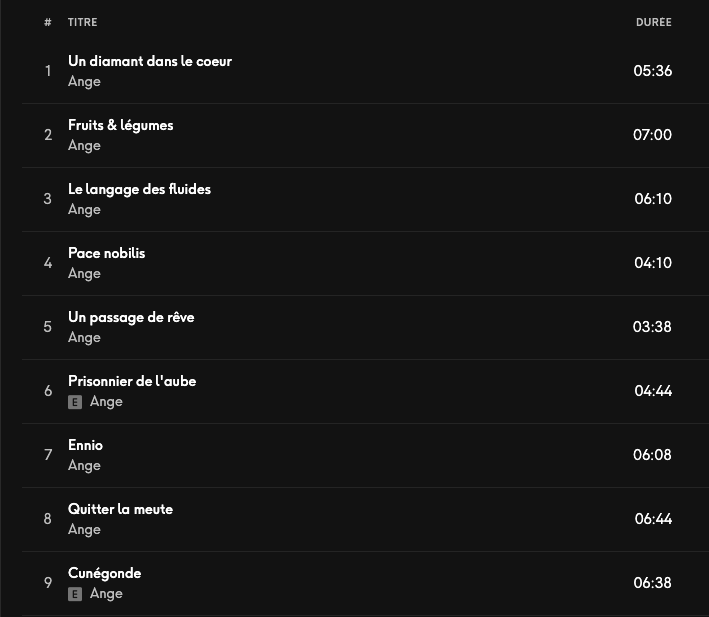Click the explicit badge on Prisonnier de l'aube
The height and width of the screenshot is (617, 709).
tap(74, 402)
